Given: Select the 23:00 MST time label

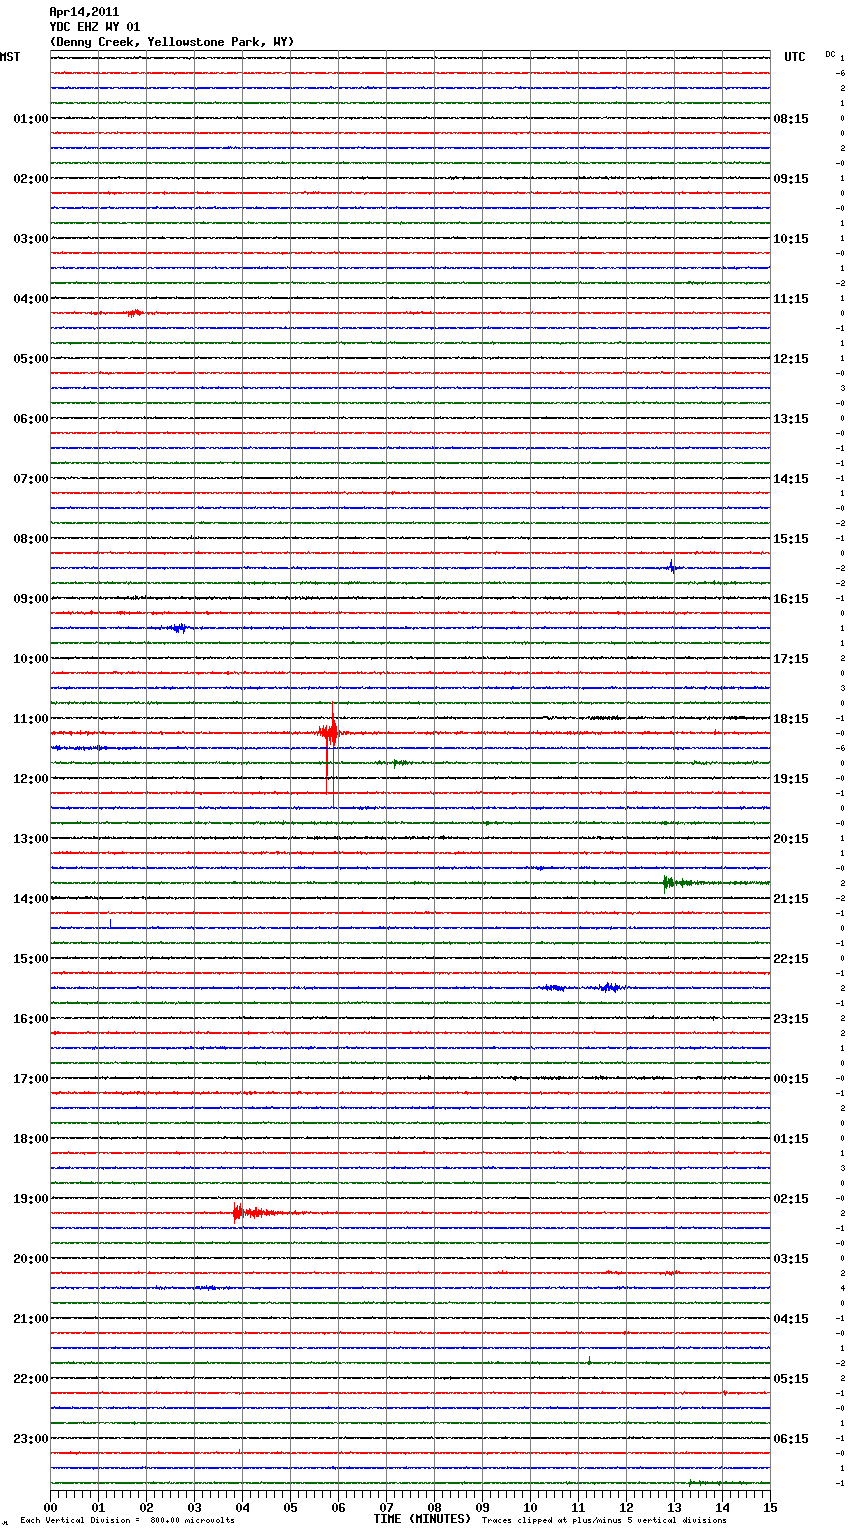Looking at the screenshot, I should coord(31,1439).
